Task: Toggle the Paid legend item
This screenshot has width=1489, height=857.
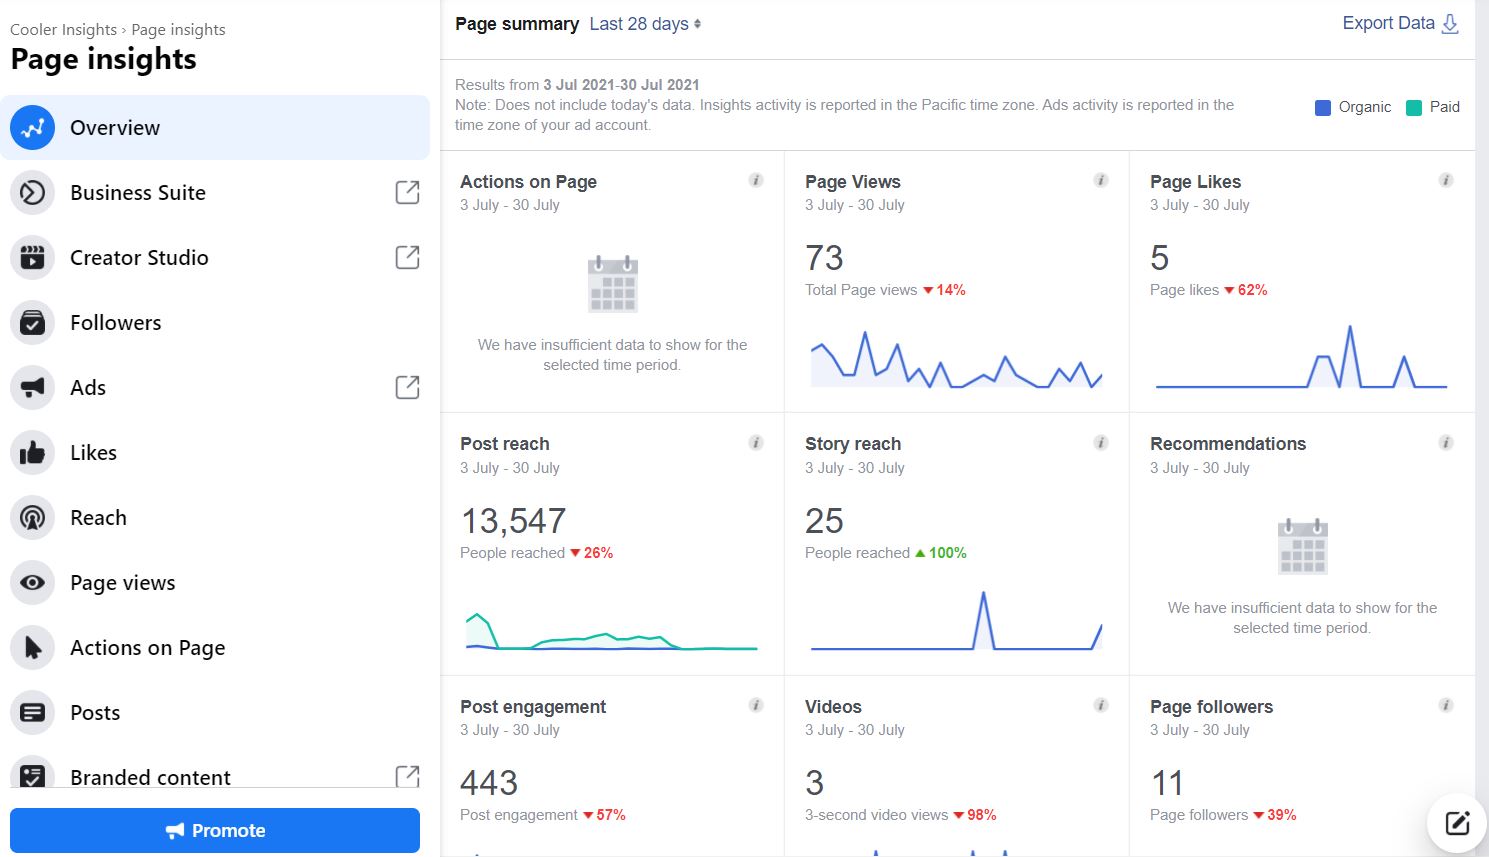Action: tap(1433, 107)
